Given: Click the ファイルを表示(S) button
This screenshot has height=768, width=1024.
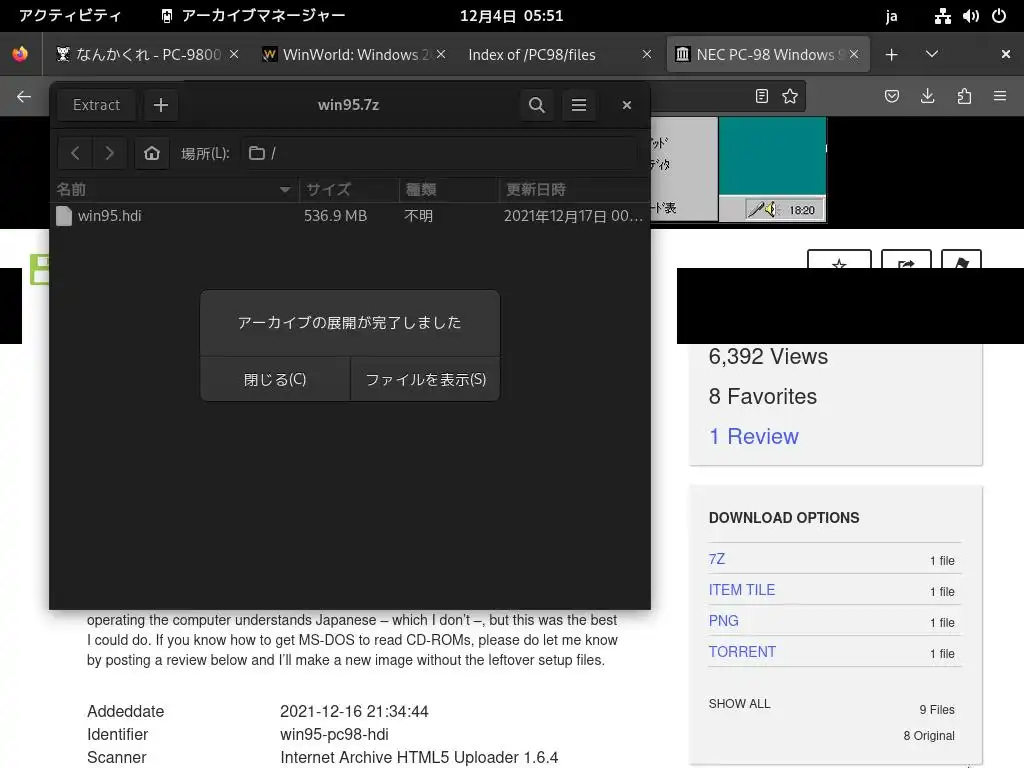Looking at the screenshot, I should coord(425,379).
